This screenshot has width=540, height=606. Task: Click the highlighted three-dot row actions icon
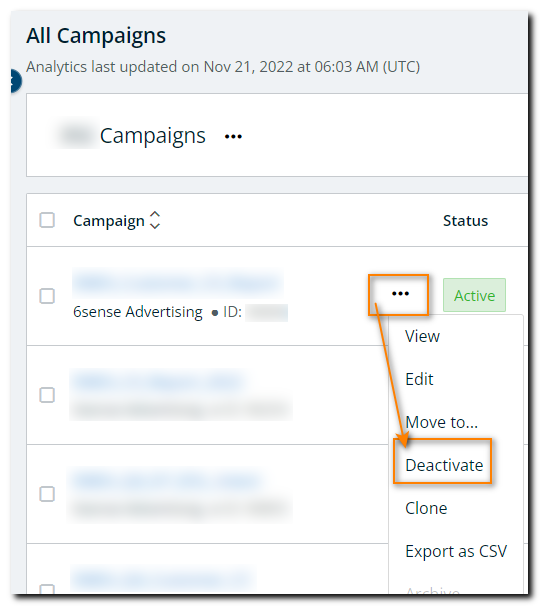pos(400,294)
